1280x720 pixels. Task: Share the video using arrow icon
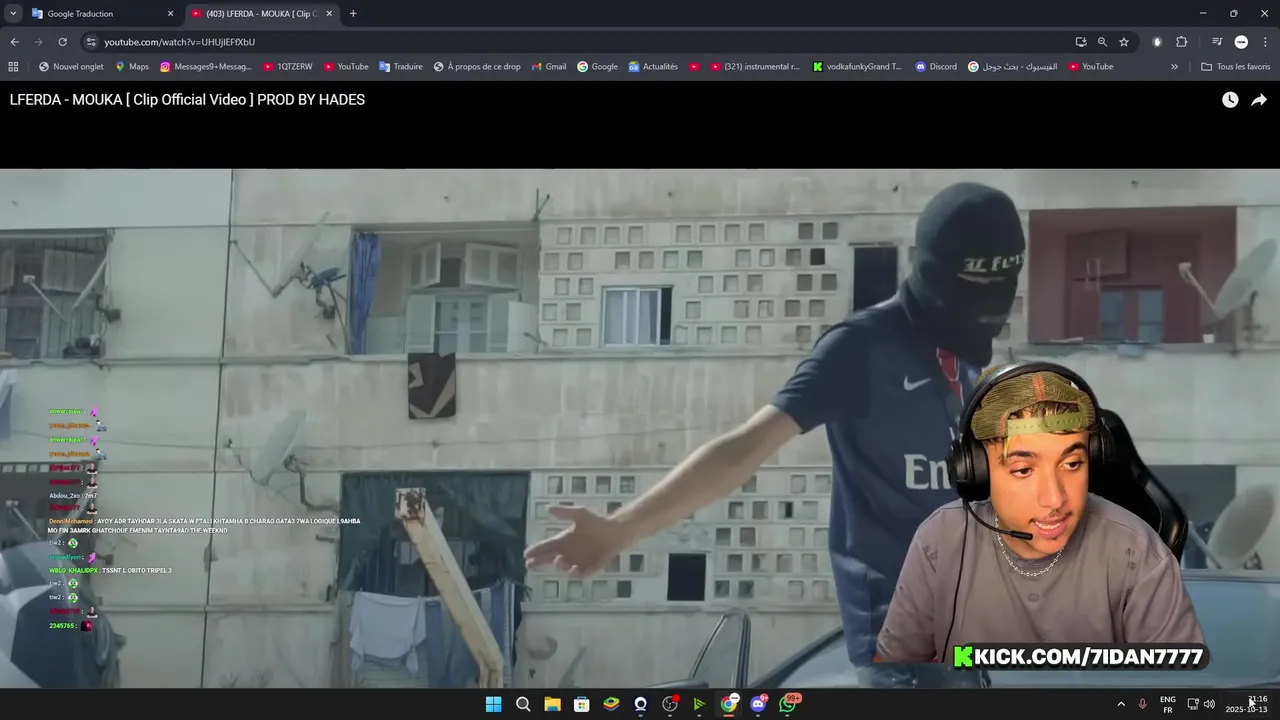pyautogui.click(x=1259, y=100)
